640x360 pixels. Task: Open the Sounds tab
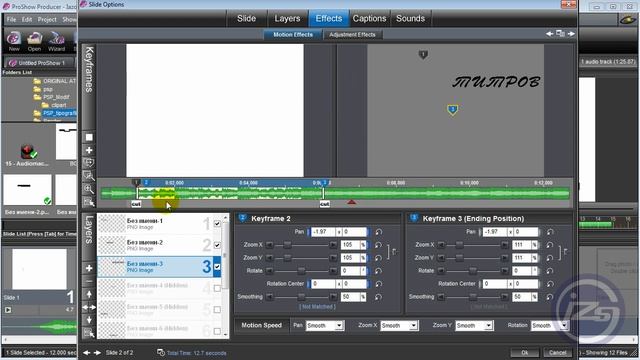[411, 18]
